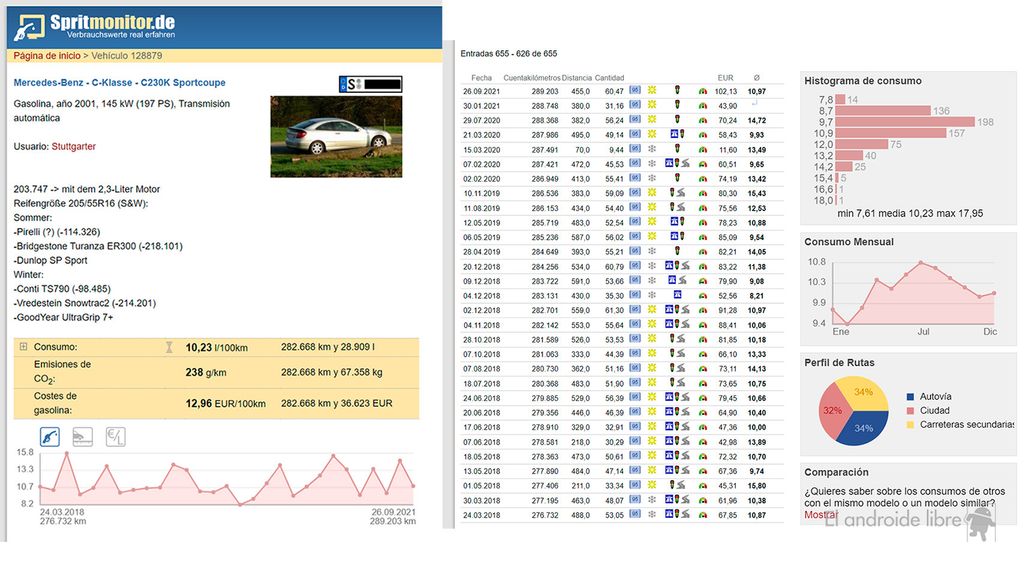Click the 15,80 average in 01.05.2018 row
The height and width of the screenshot is (576, 1024).
point(757,486)
